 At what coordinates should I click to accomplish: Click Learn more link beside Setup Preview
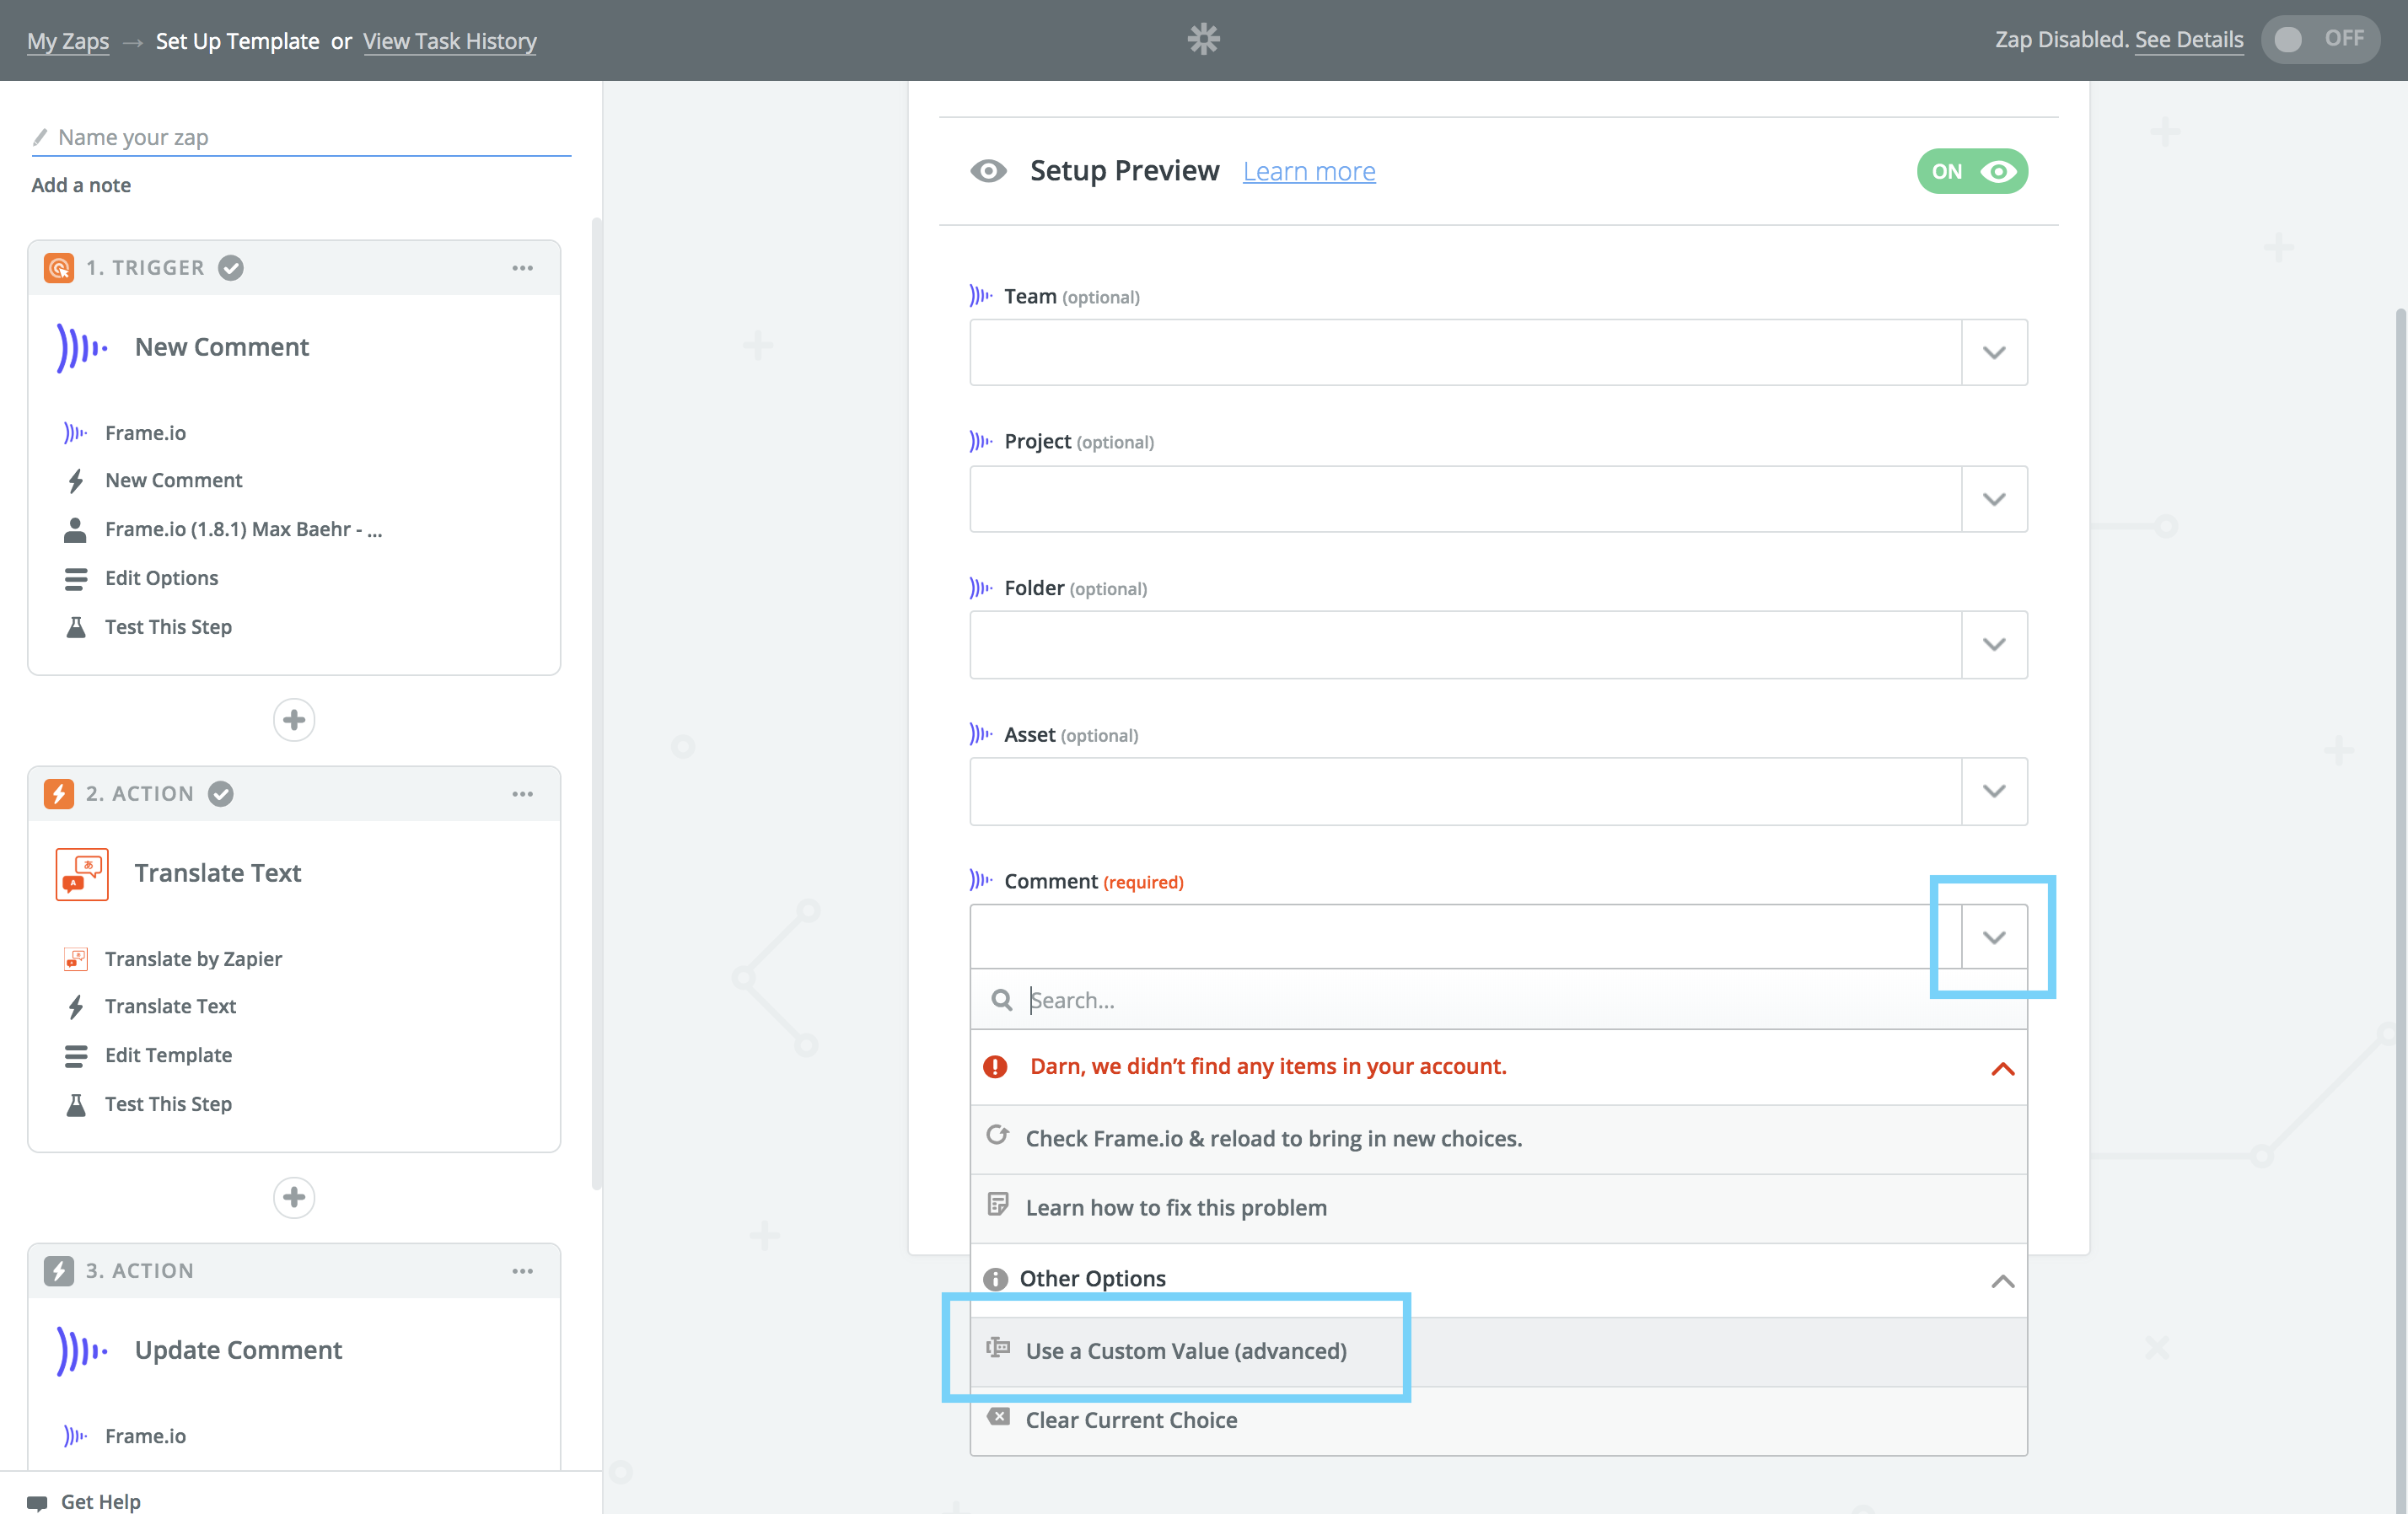coord(1308,172)
